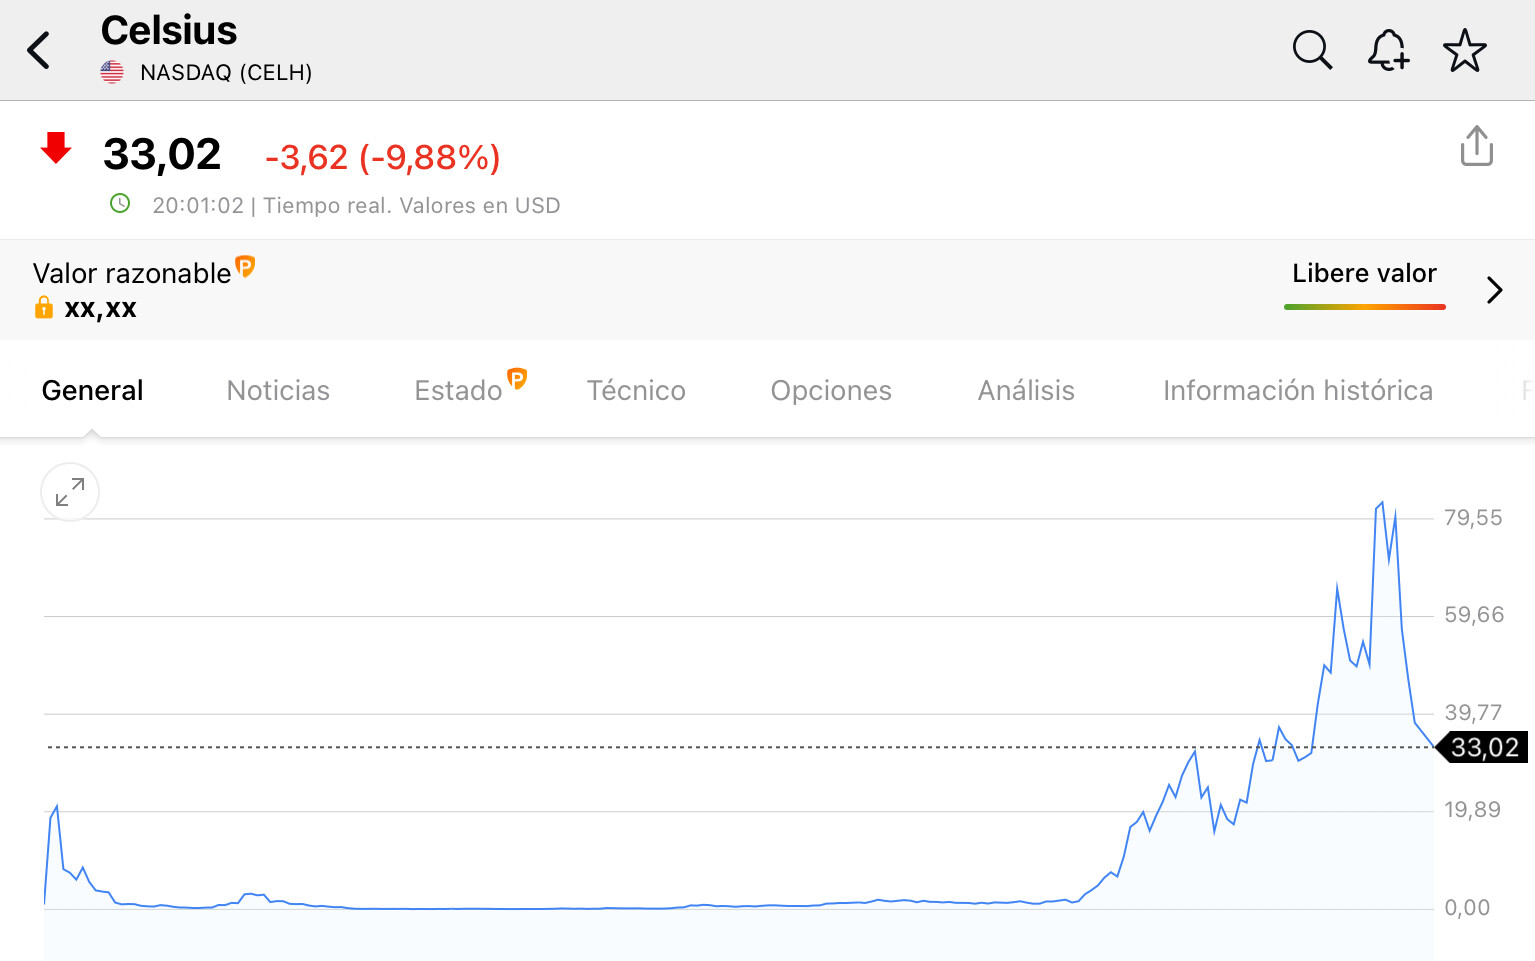This screenshot has height=961, width=1535.
Task: Expand the chart to fullscreen
Action: 70,492
